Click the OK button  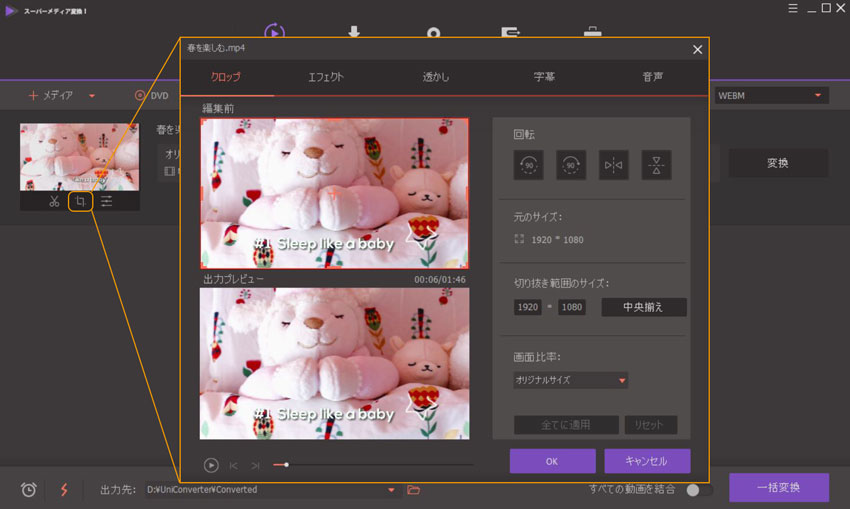click(x=552, y=461)
